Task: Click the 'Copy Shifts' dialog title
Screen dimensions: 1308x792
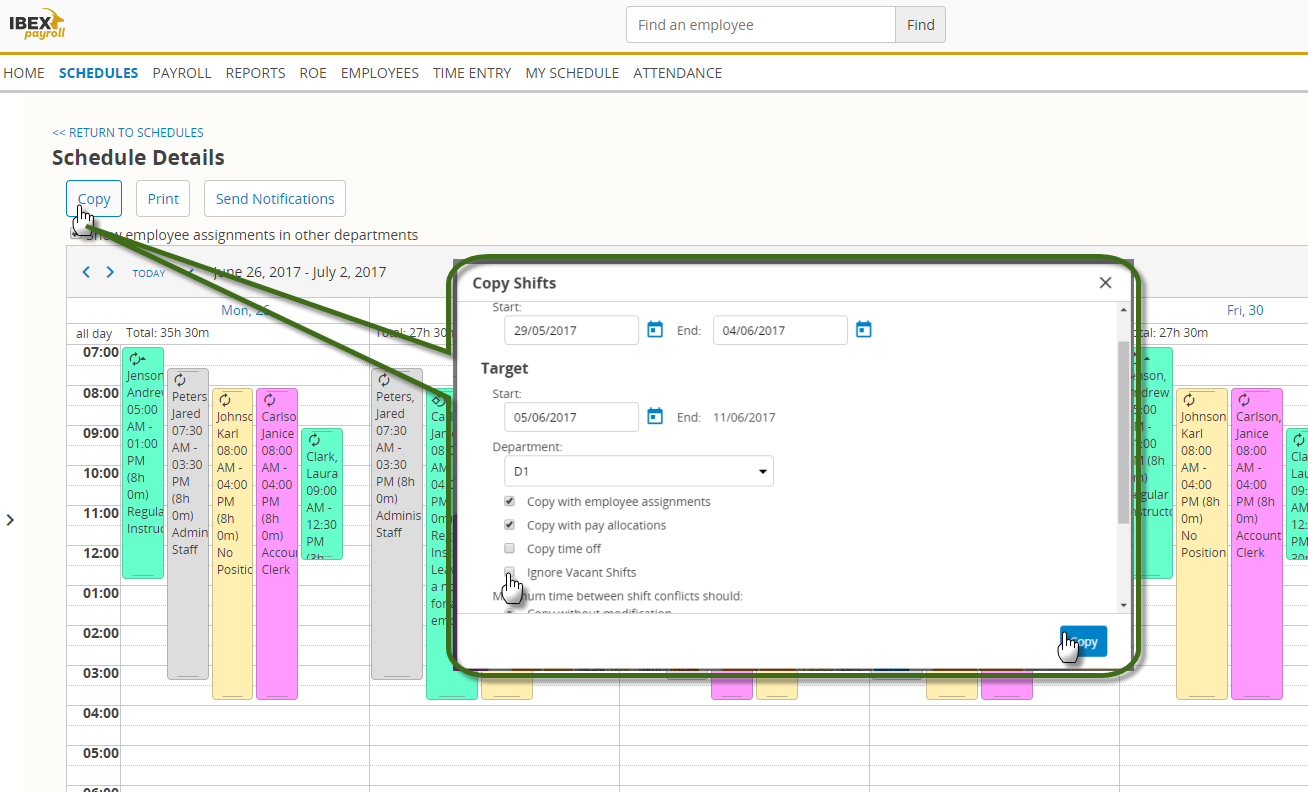Action: pyautogui.click(x=514, y=283)
